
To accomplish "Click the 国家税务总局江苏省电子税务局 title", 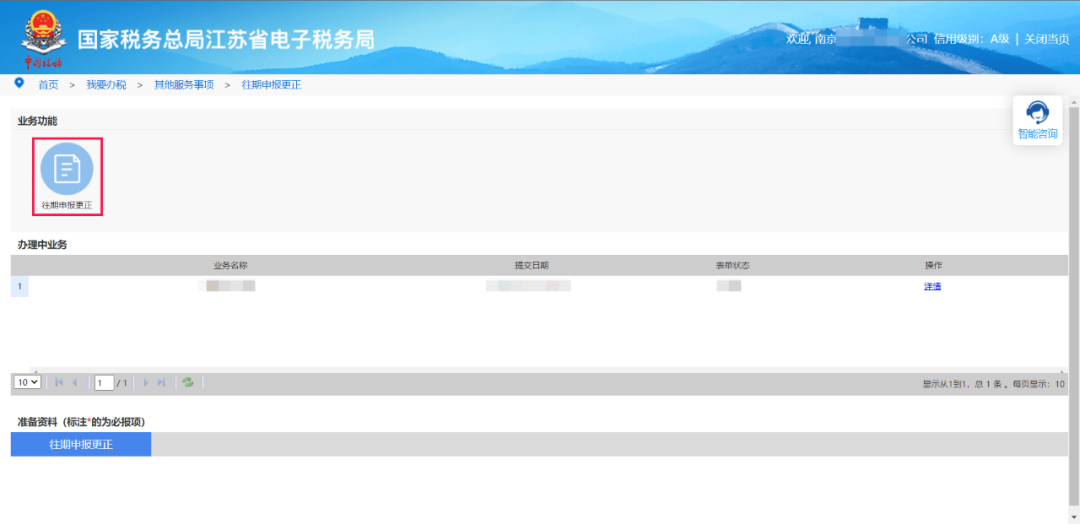I will [226, 39].
